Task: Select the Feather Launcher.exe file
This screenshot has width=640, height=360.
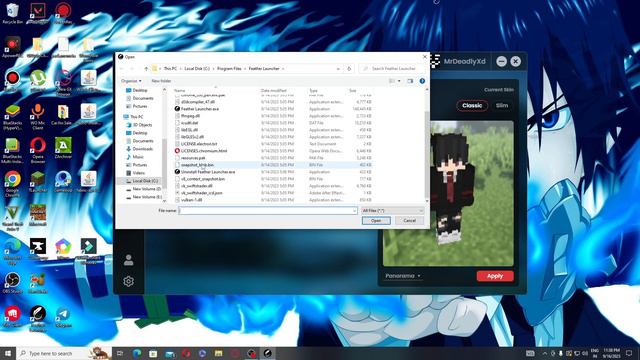Action: (x=200, y=109)
